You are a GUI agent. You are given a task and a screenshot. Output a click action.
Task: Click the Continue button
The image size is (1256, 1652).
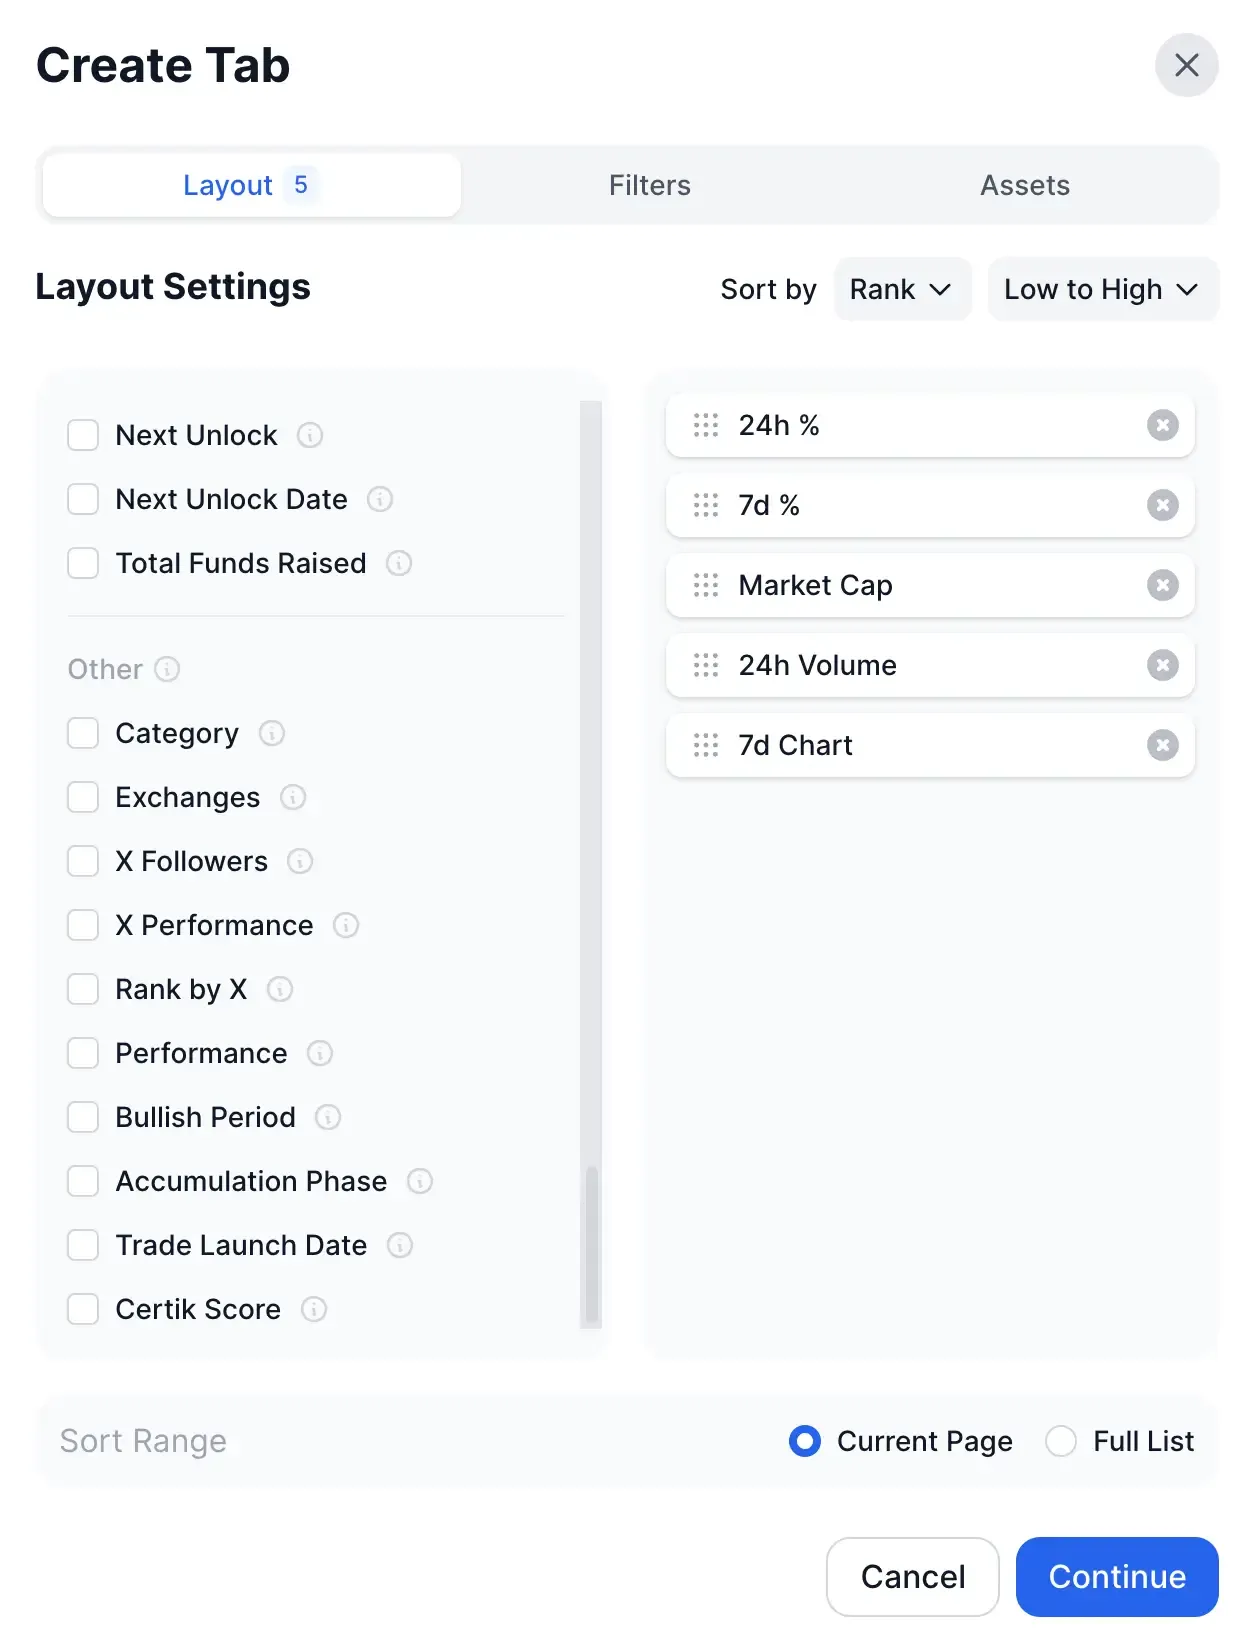click(1116, 1577)
